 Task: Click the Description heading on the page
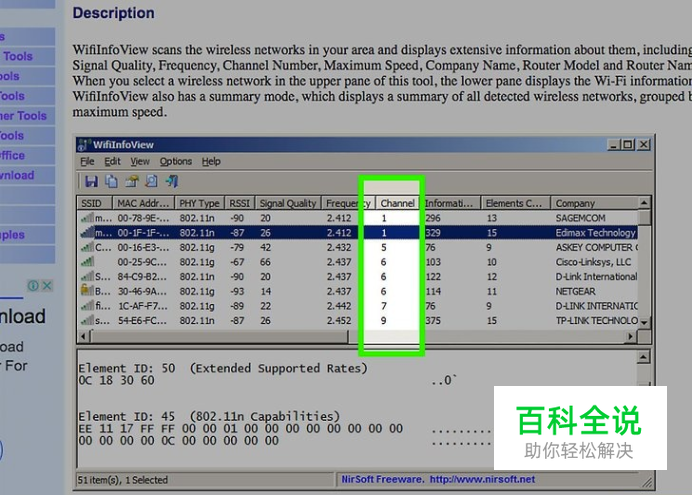pyautogui.click(x=113, y=13)
